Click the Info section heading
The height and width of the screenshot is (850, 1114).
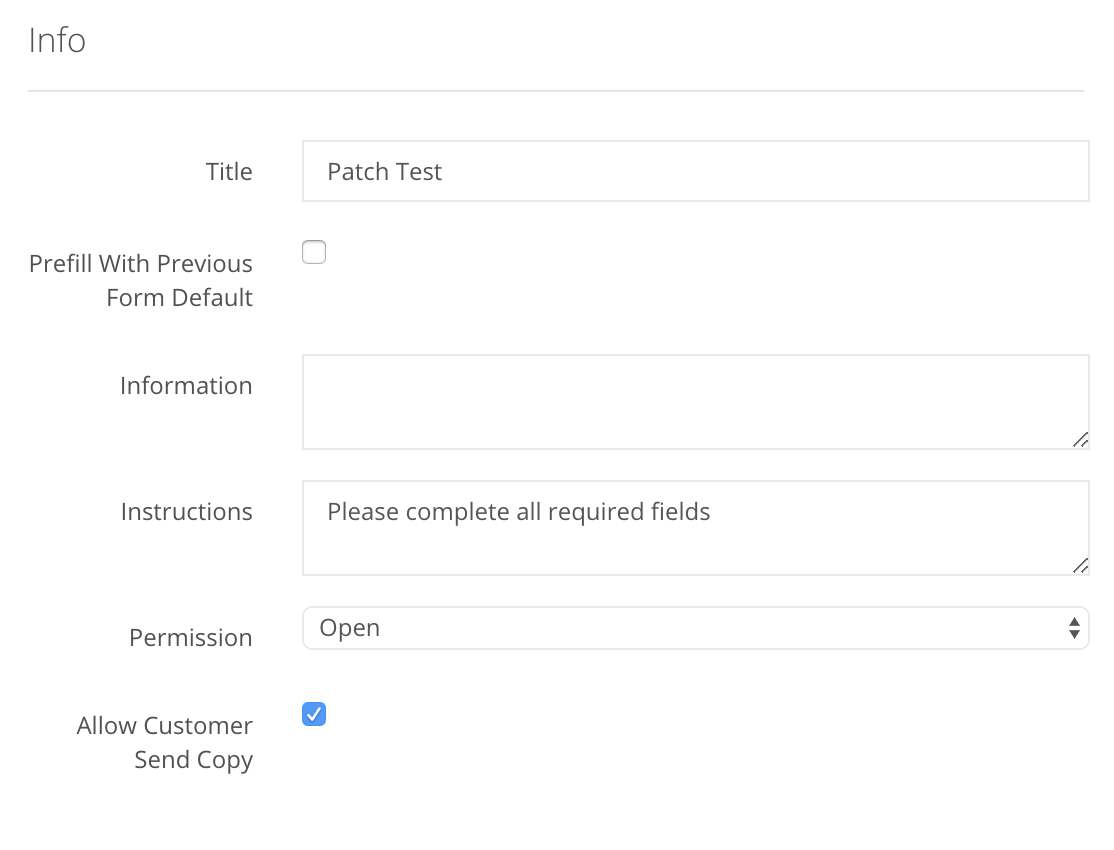click(x=57, y=40)
